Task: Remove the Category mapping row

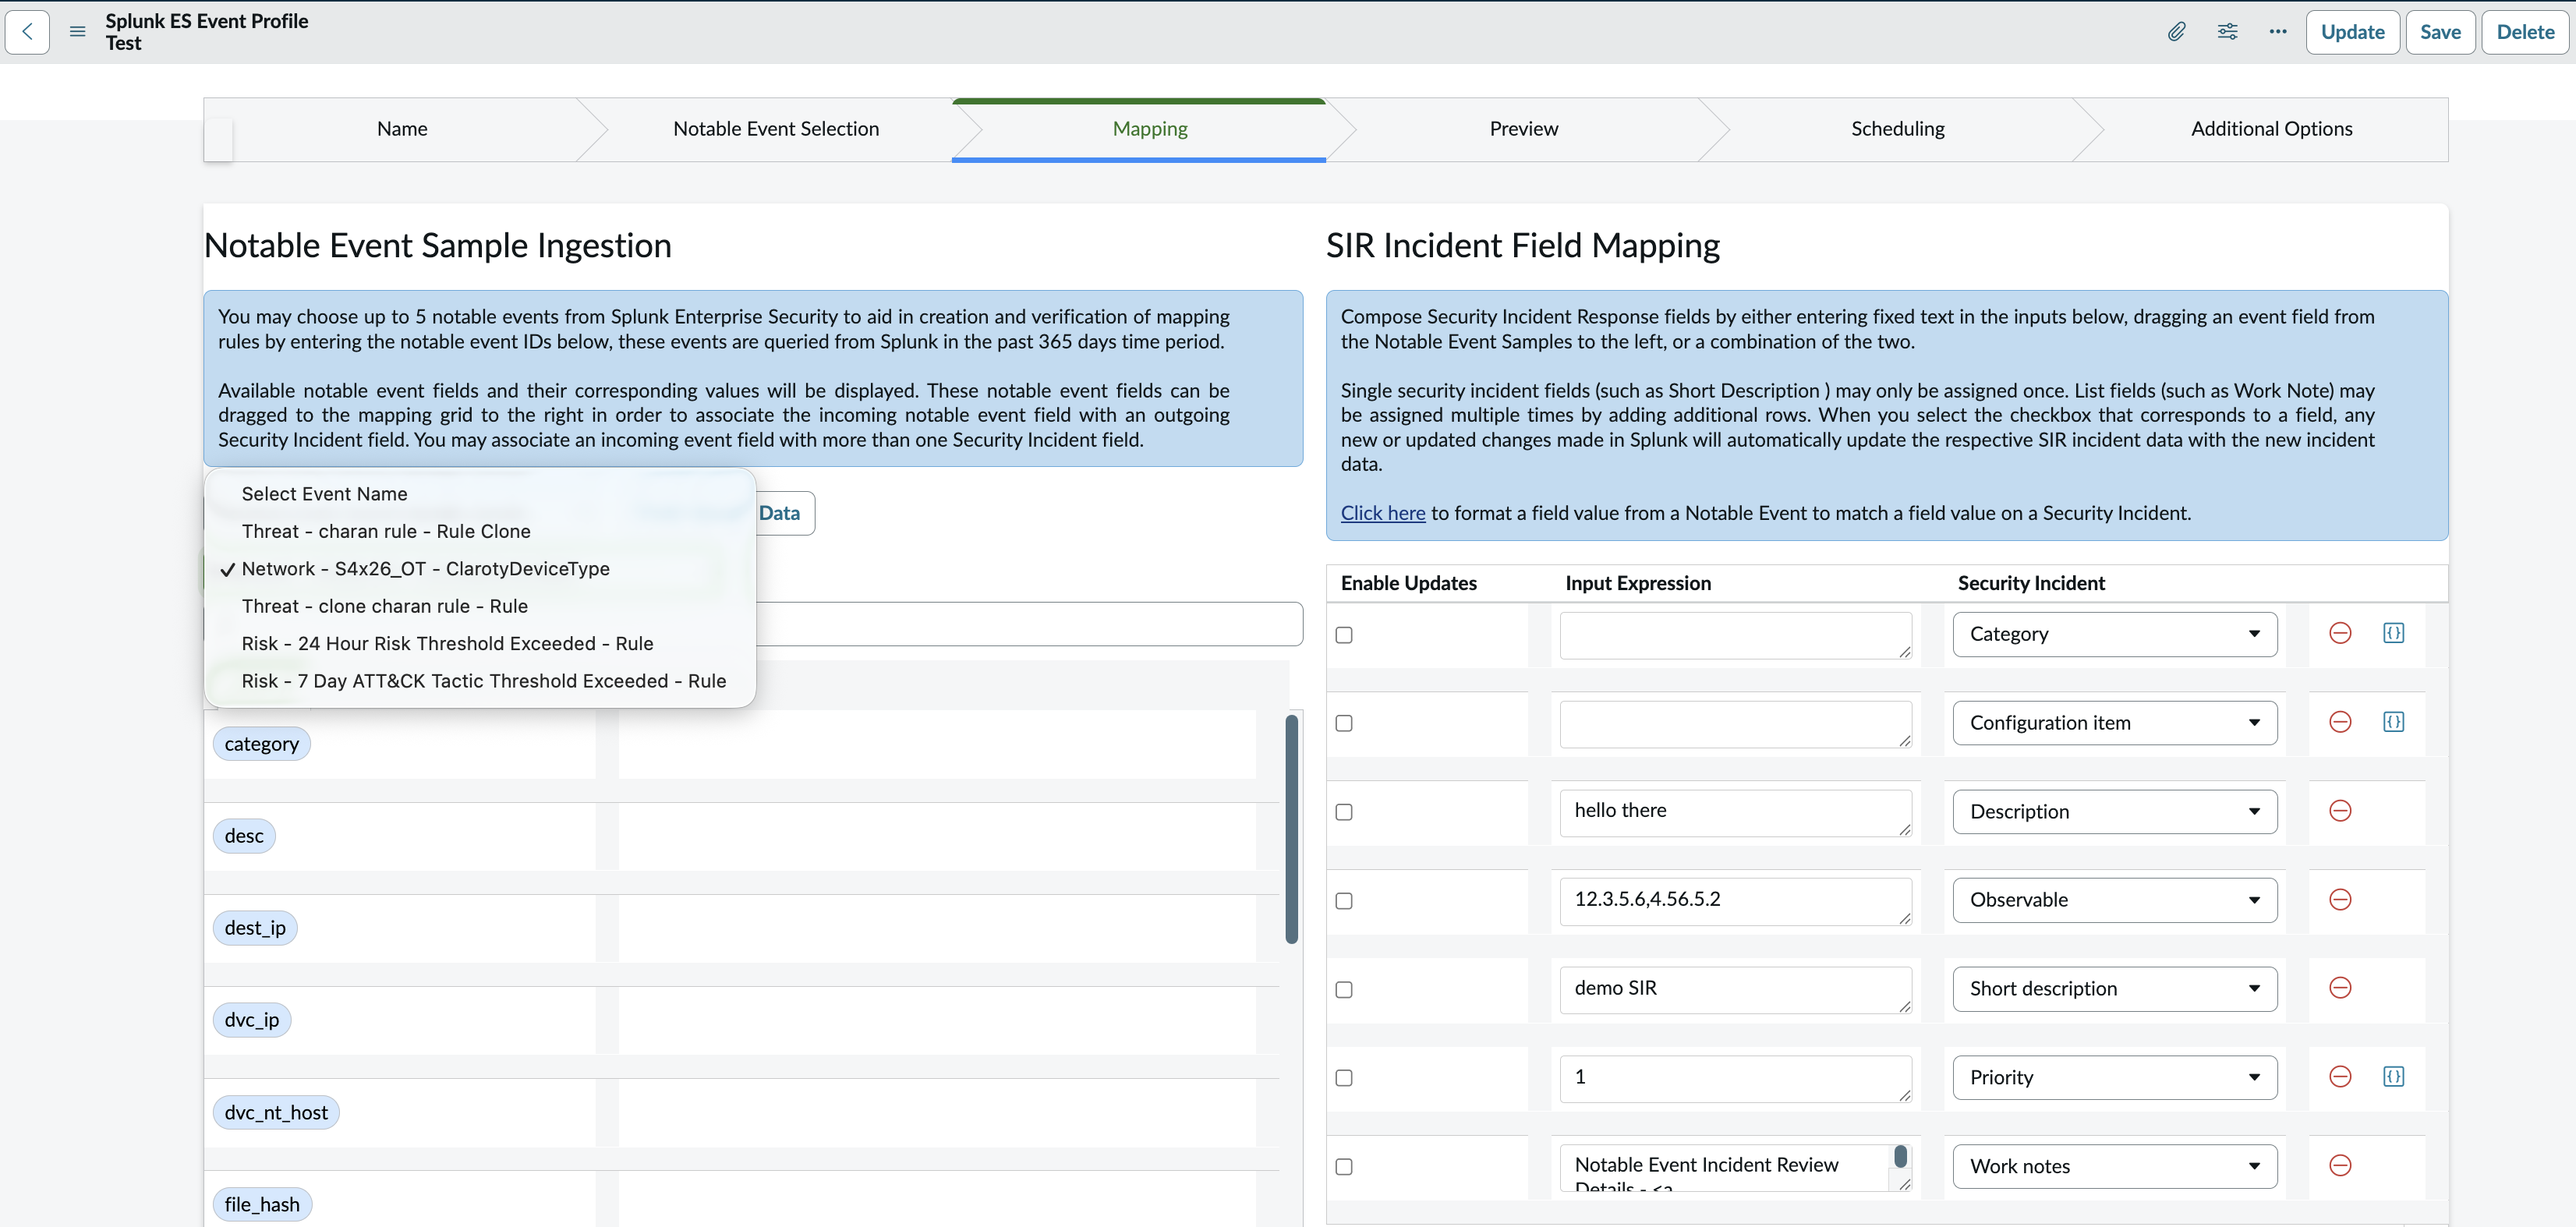Action: pyautogui.click(x=2340, y=633)
